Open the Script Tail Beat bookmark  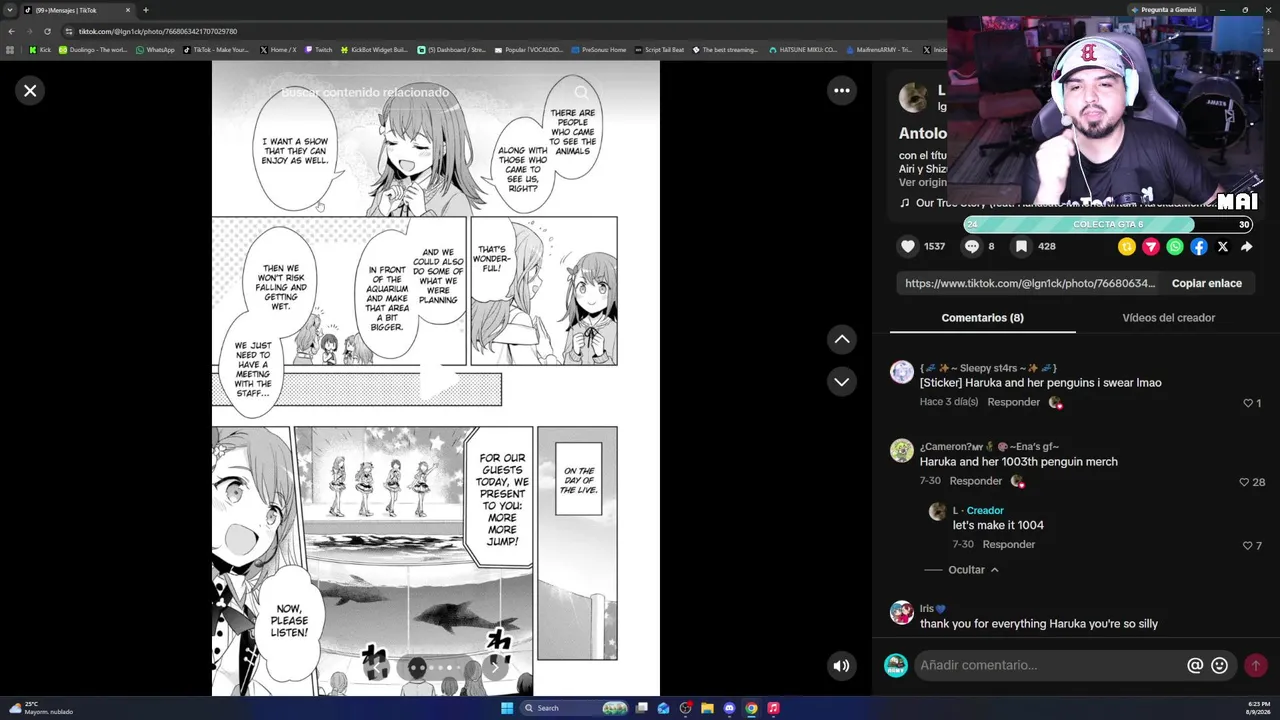pyautogui.click(x=660, y=50)
